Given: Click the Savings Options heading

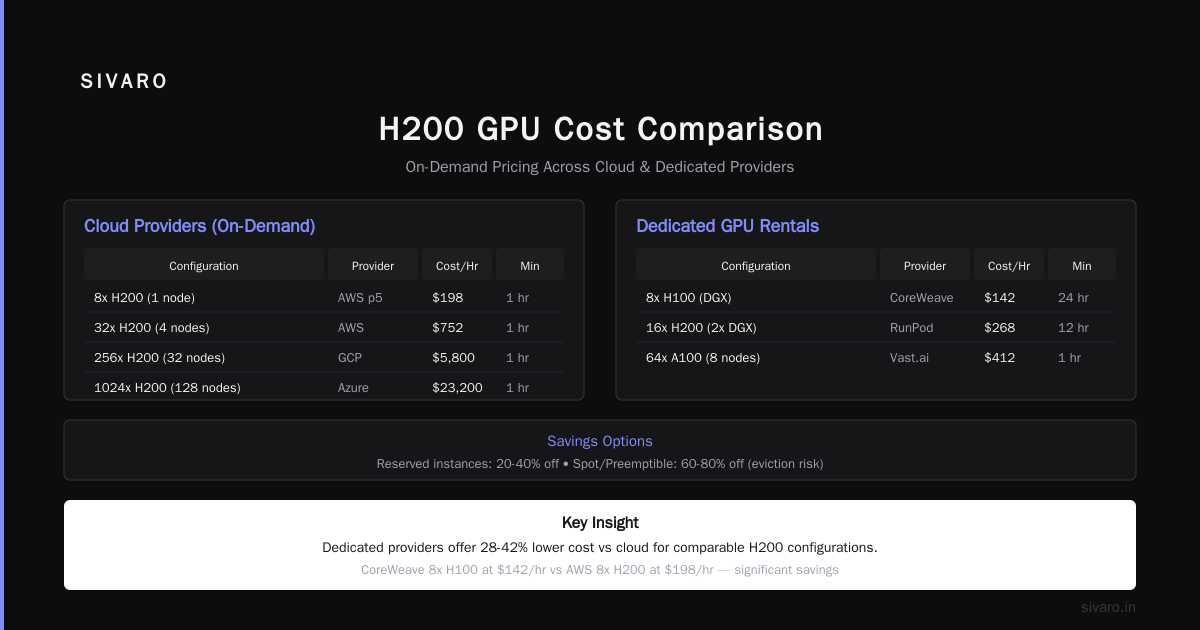Looking at the screenshot, I should pyautogui.click(x=600, y=441).
